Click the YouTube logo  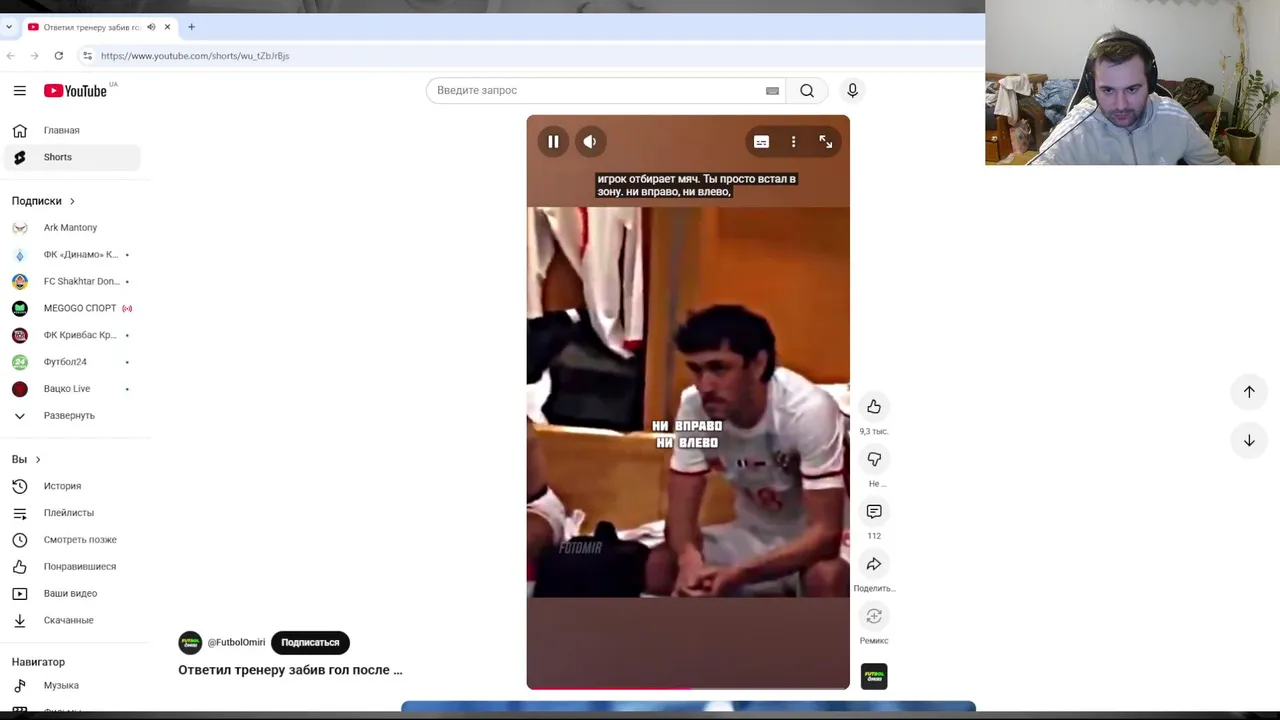75,90
